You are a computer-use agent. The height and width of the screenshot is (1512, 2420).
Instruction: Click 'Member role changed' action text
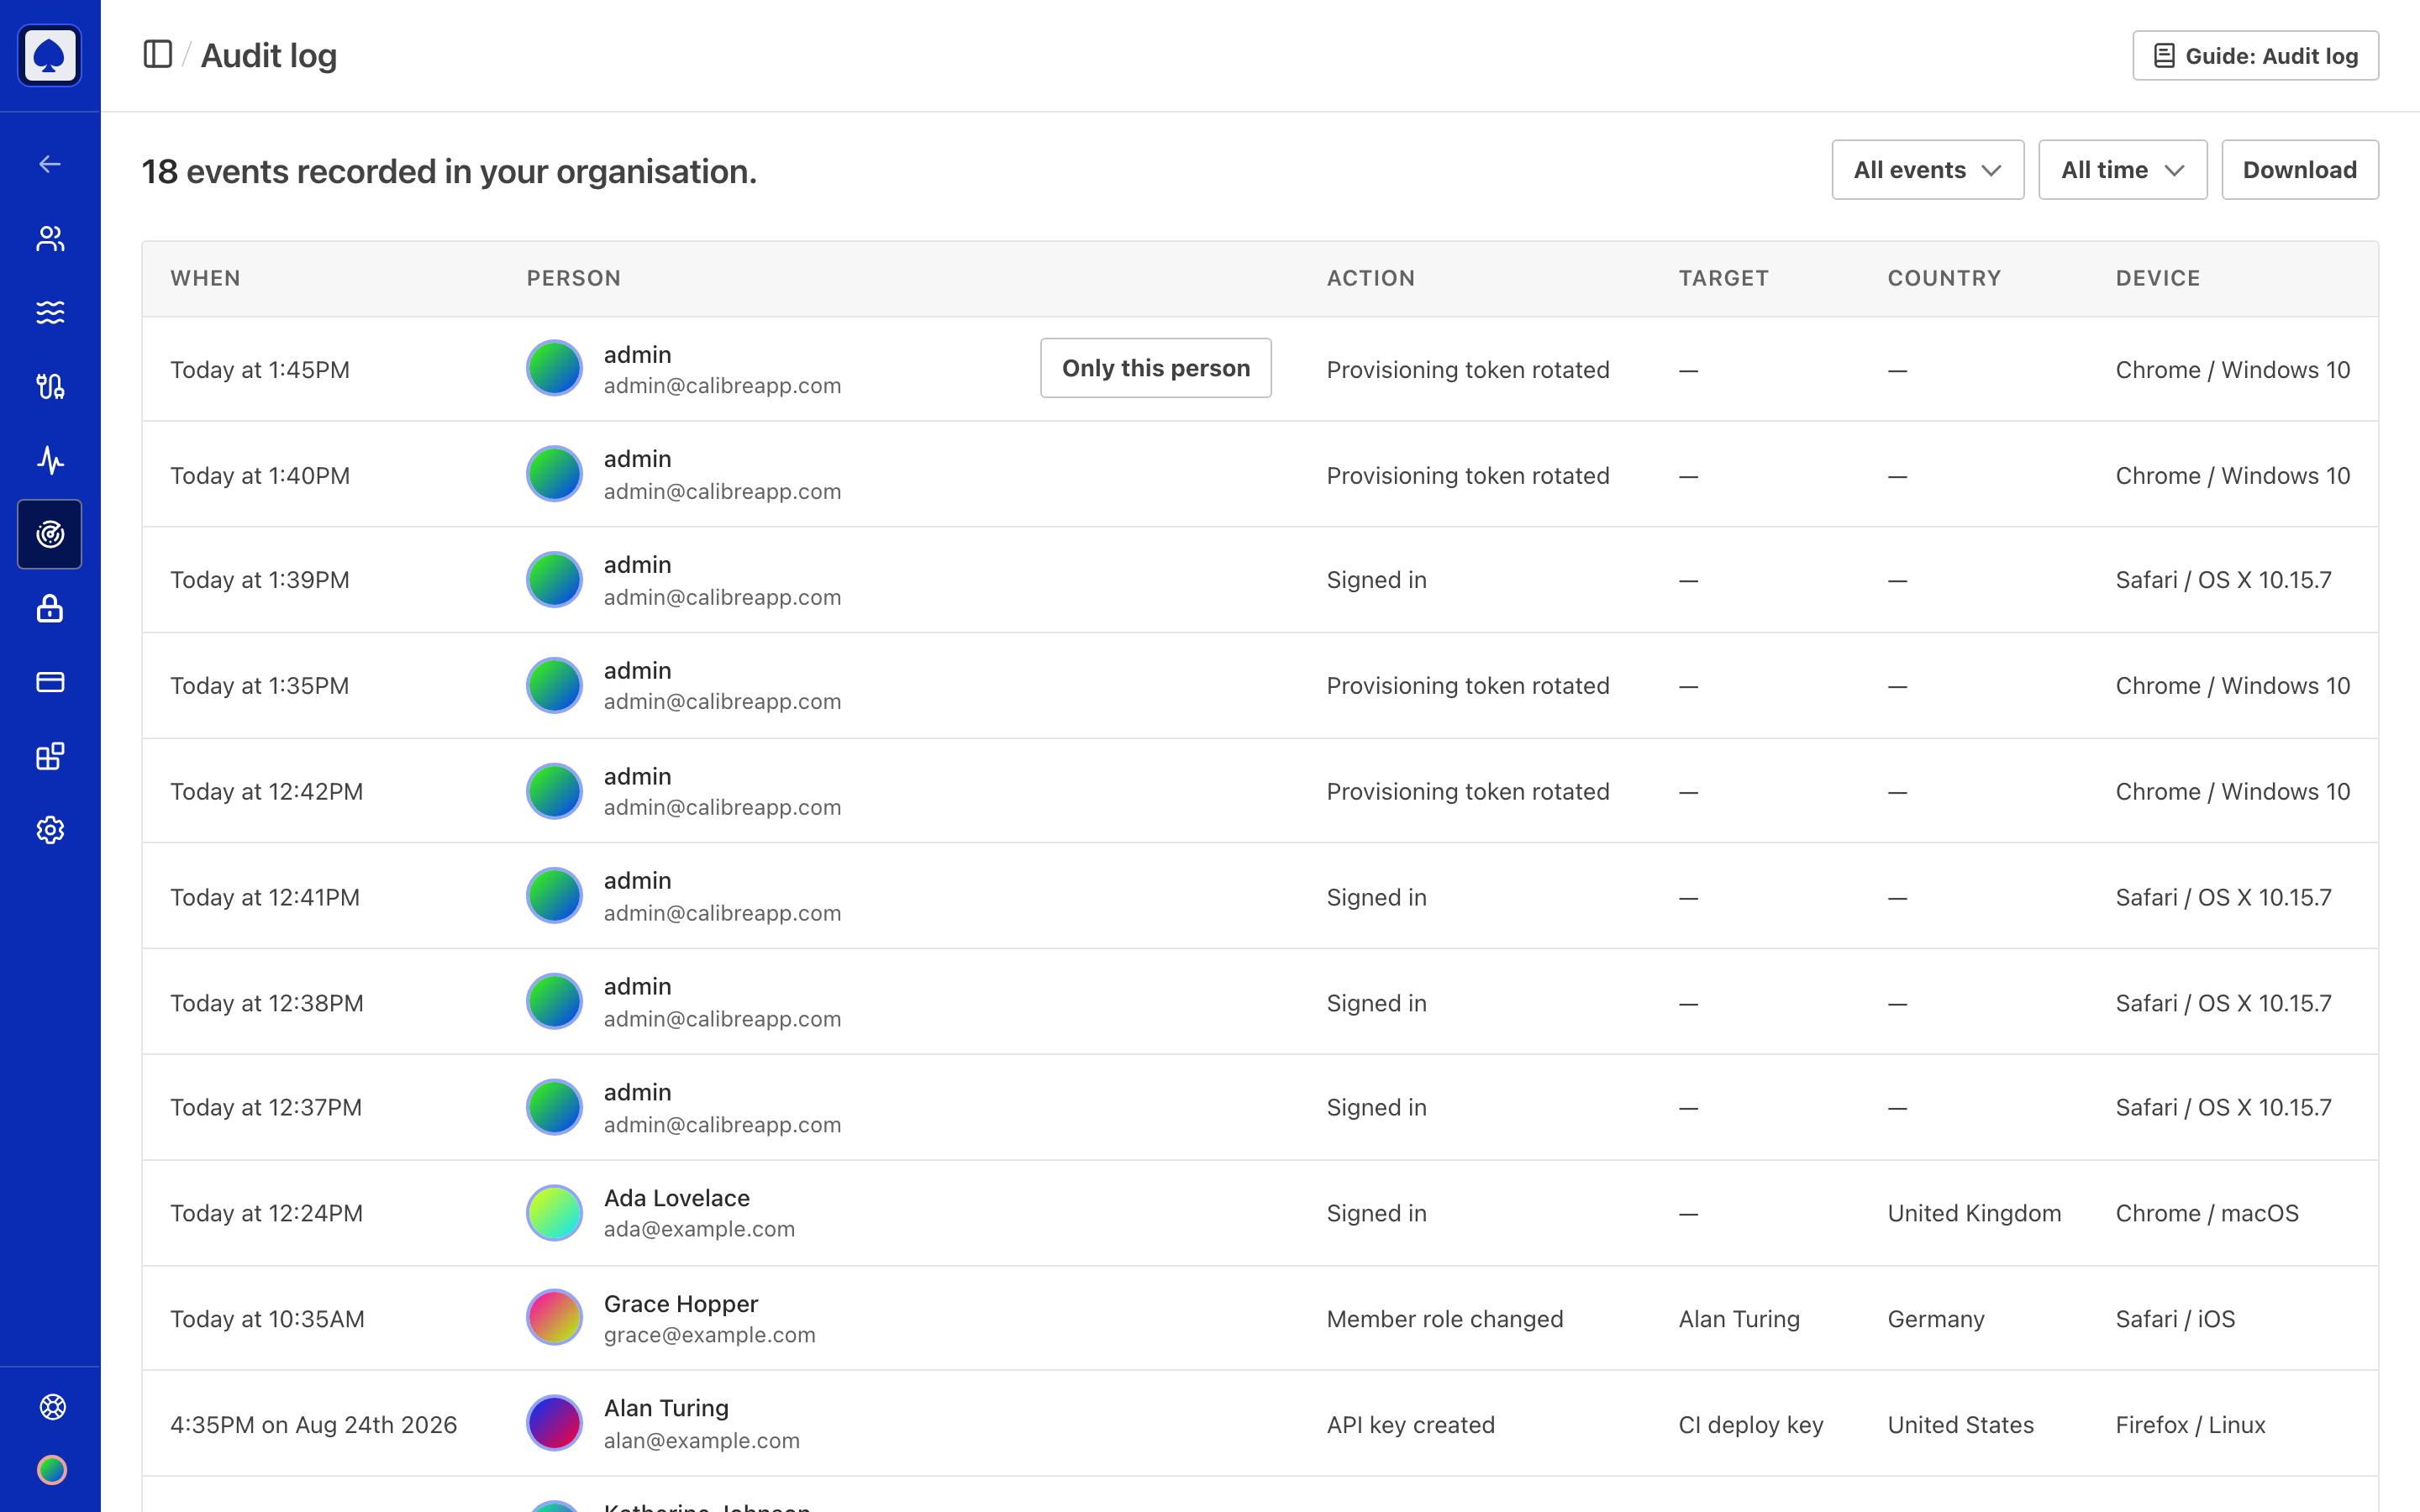point(1444,1319)
